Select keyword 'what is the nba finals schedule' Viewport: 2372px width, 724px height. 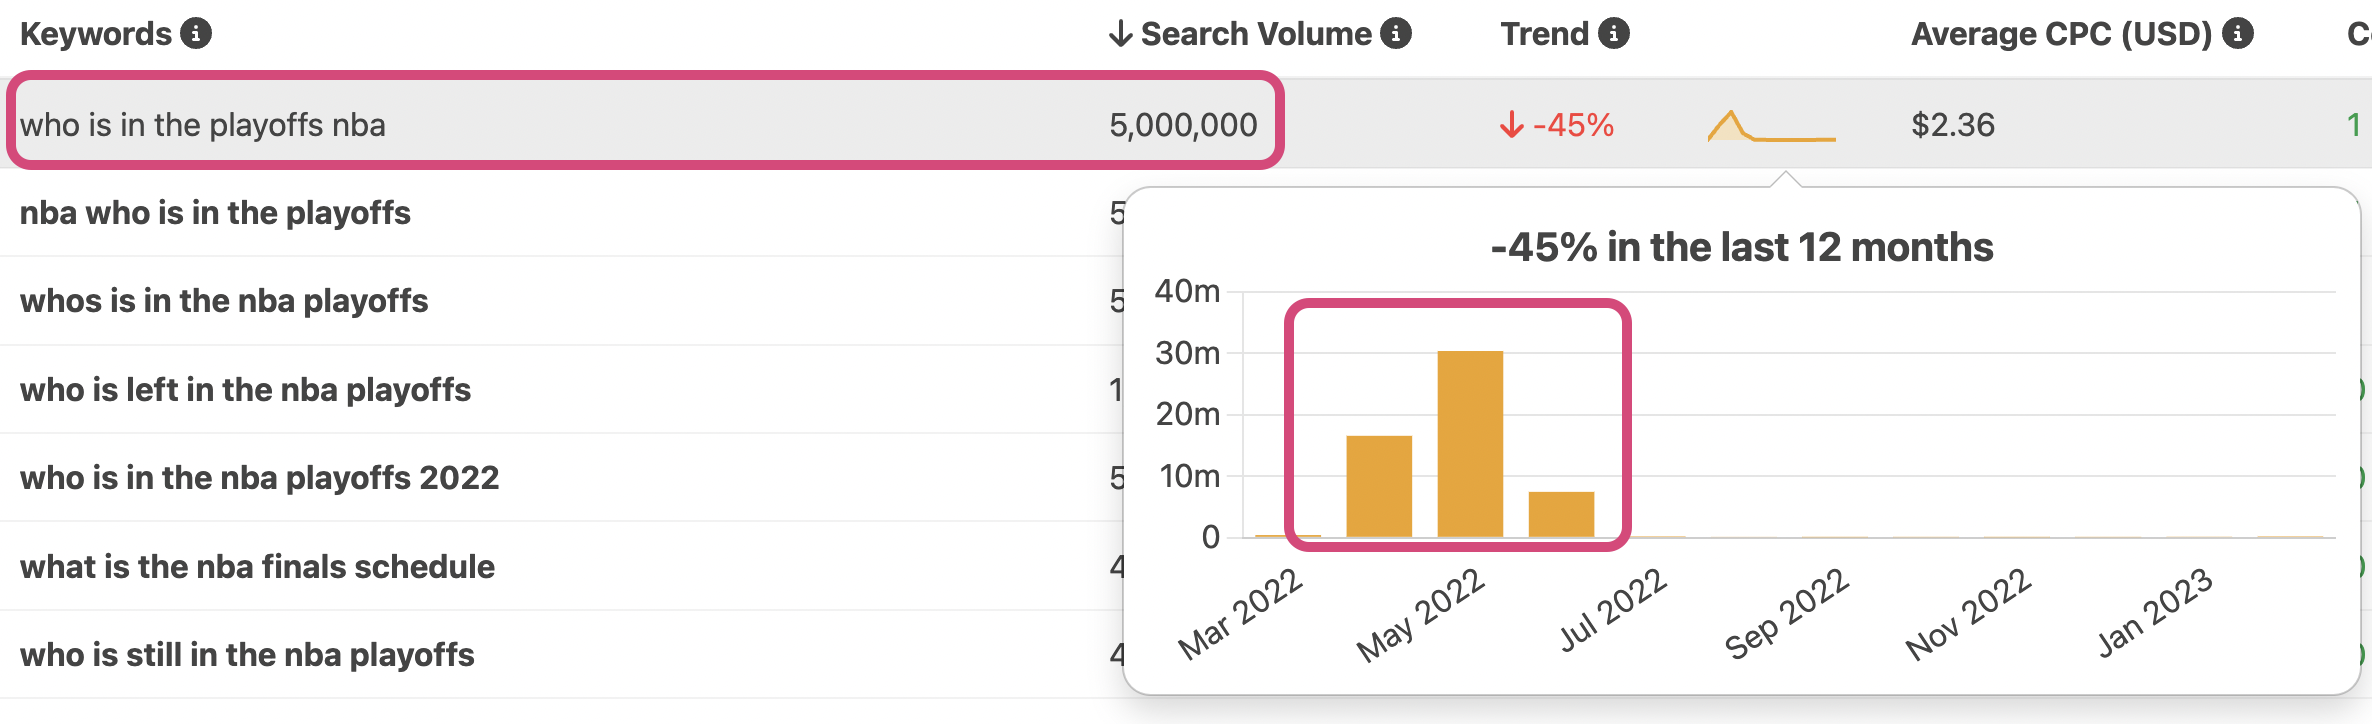click(257, 567)
